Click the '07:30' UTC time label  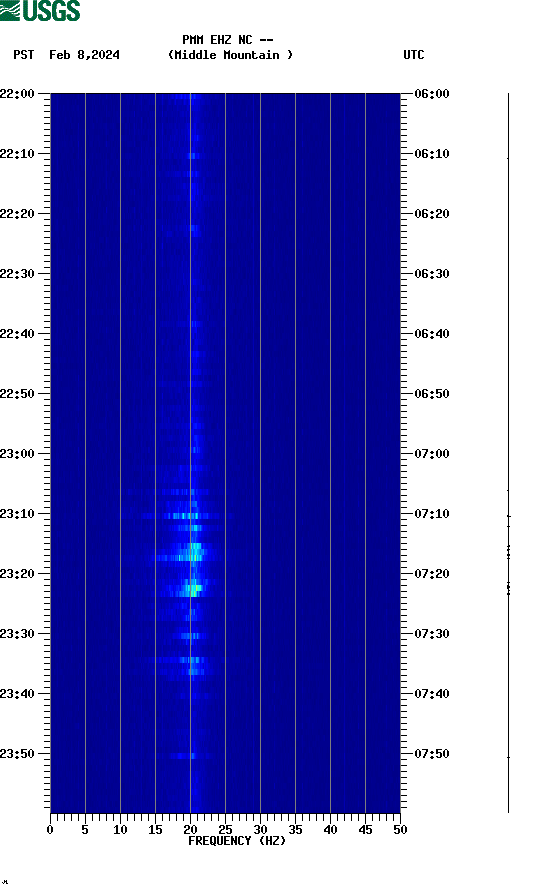432,634
